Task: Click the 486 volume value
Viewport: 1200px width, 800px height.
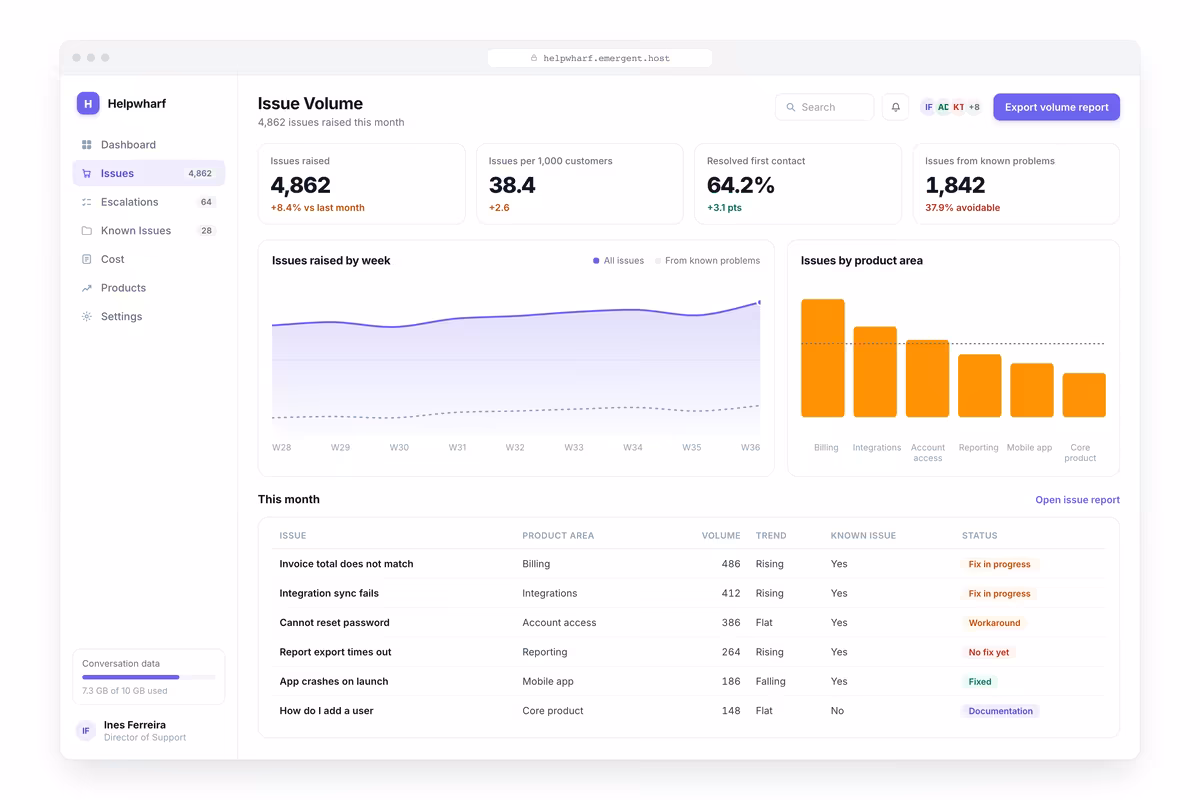Action: click(x=731, y=564)
